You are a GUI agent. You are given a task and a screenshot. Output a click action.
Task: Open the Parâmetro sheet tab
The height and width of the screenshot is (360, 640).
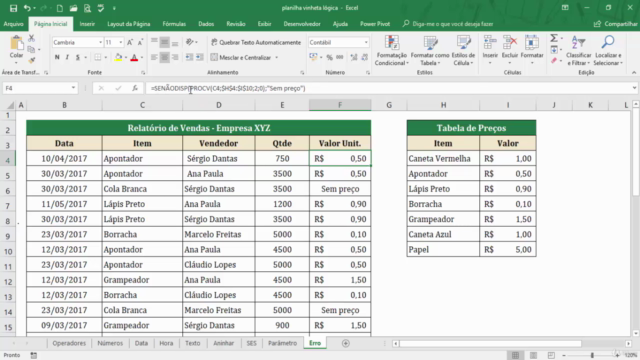coord(282,343)
